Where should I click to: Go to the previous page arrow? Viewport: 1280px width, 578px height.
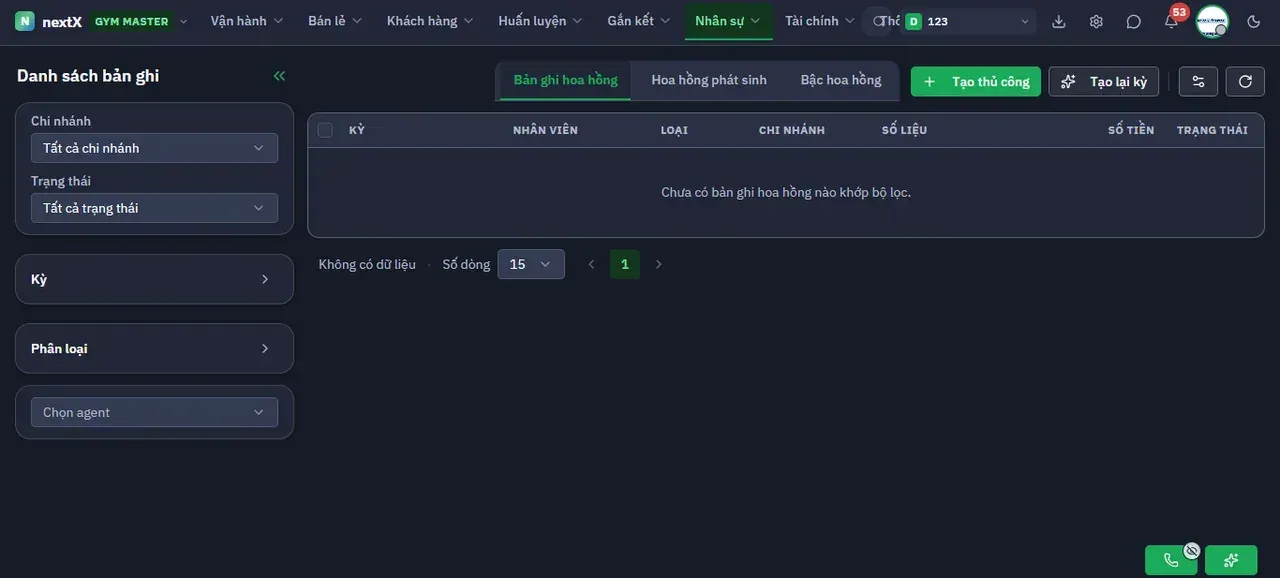tap(591, 264)
